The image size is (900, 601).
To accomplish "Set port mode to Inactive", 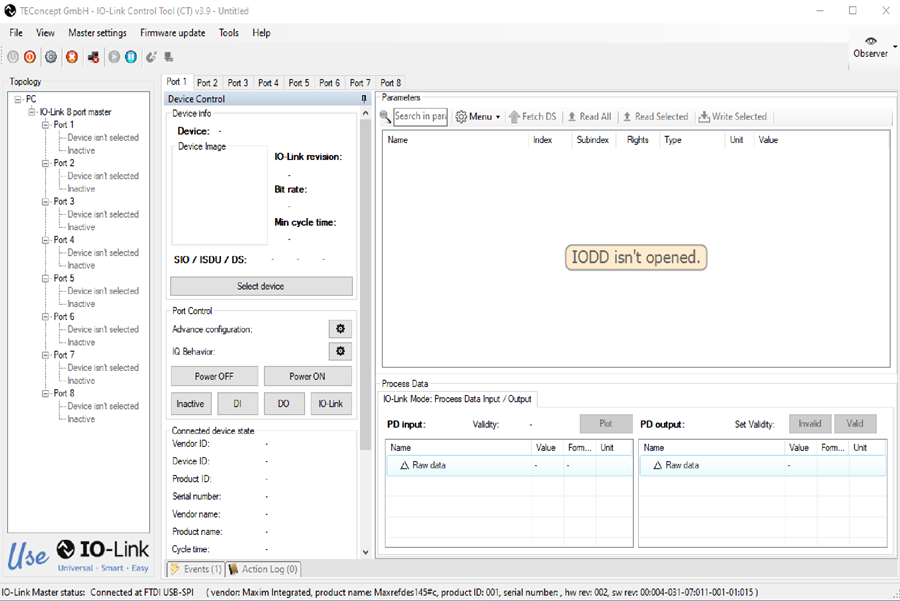I will click(191, 404).
